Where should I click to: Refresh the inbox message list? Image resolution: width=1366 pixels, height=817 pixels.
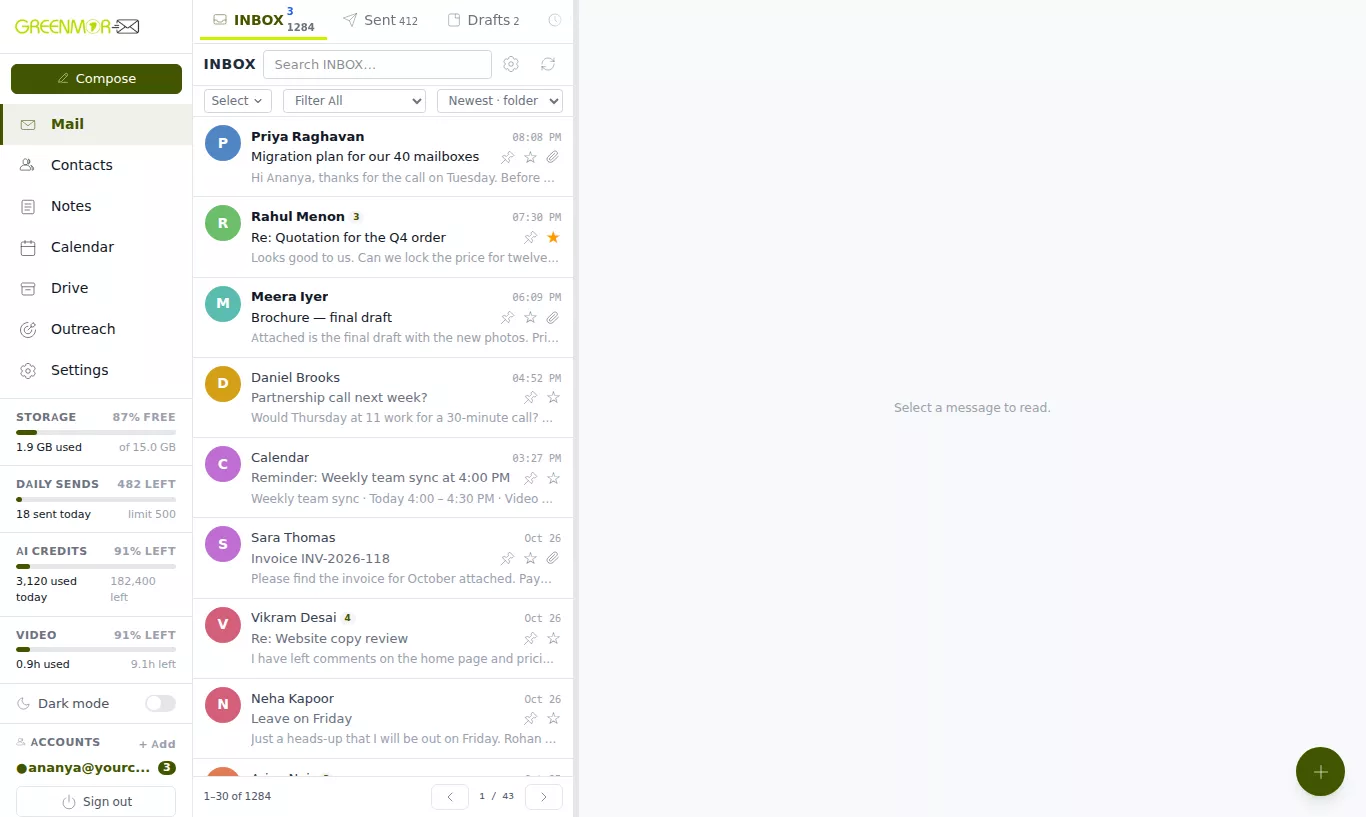548,64
